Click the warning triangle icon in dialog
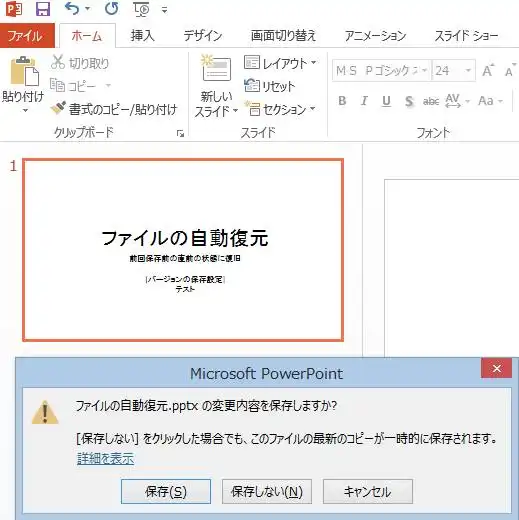The image size is (519, 520). (x=45, y=413)
